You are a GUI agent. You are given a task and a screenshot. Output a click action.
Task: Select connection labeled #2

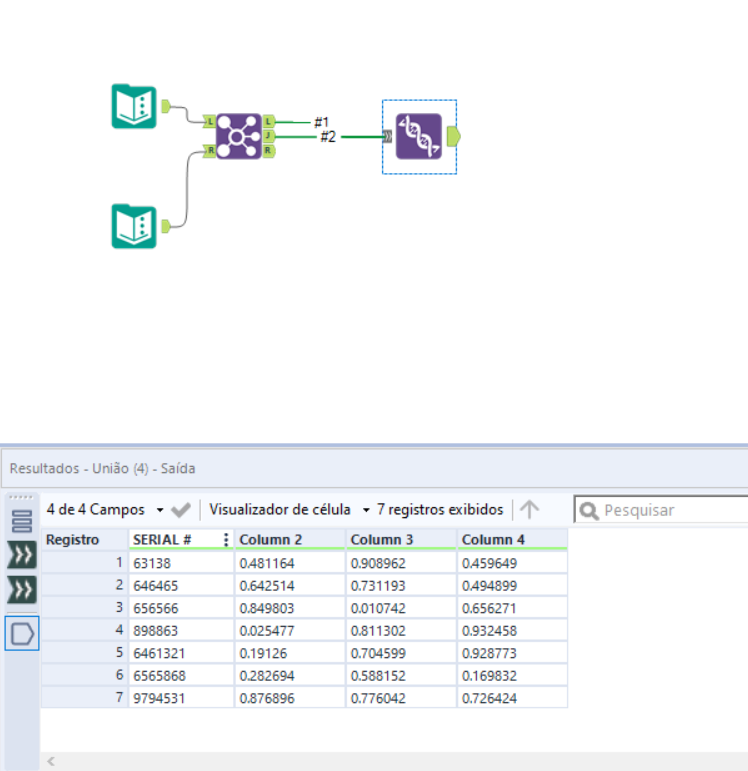pos(328,137)
